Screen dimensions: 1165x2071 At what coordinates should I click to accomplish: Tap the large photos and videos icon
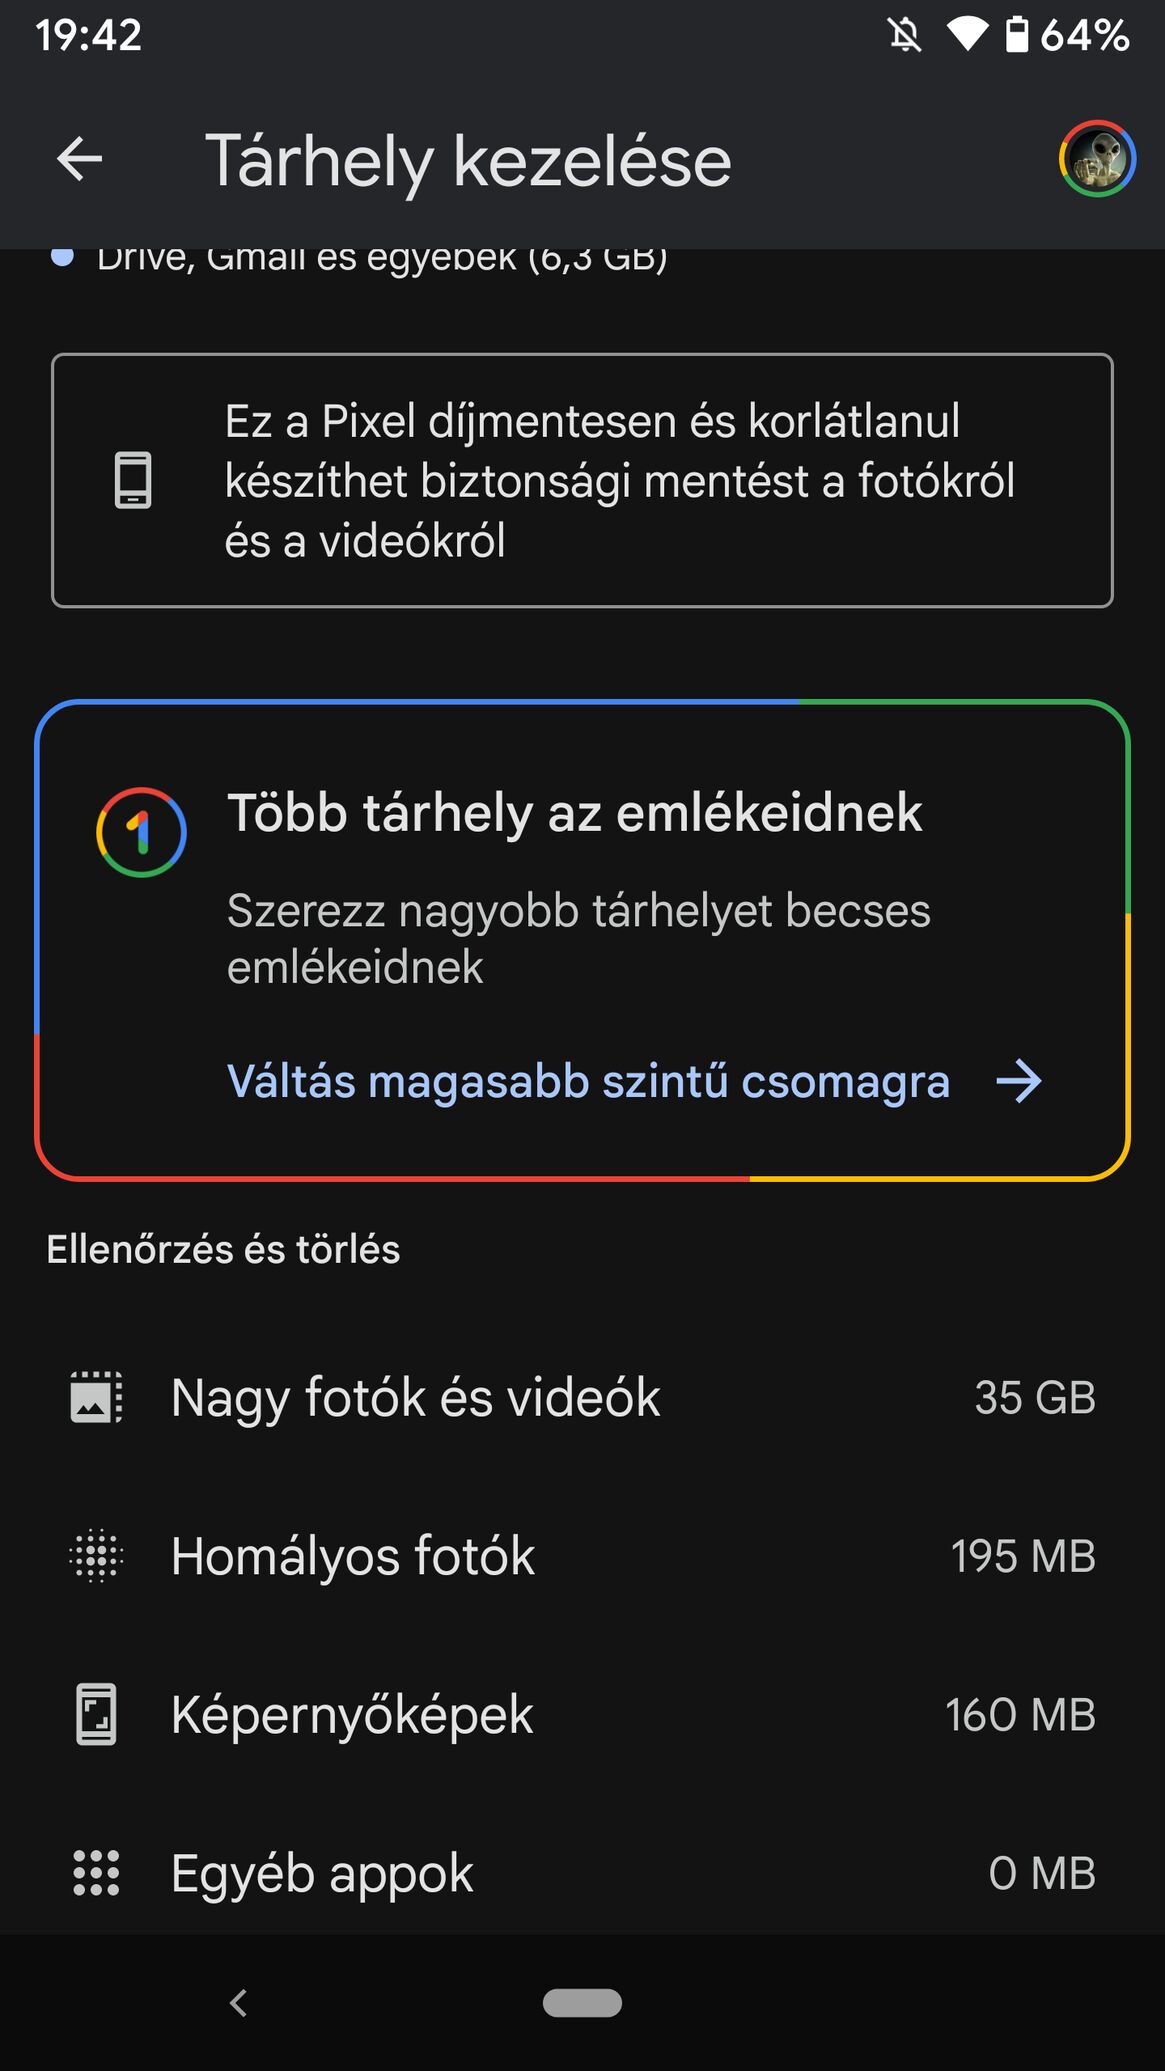pyautogui.click(x=96, y=1397)
